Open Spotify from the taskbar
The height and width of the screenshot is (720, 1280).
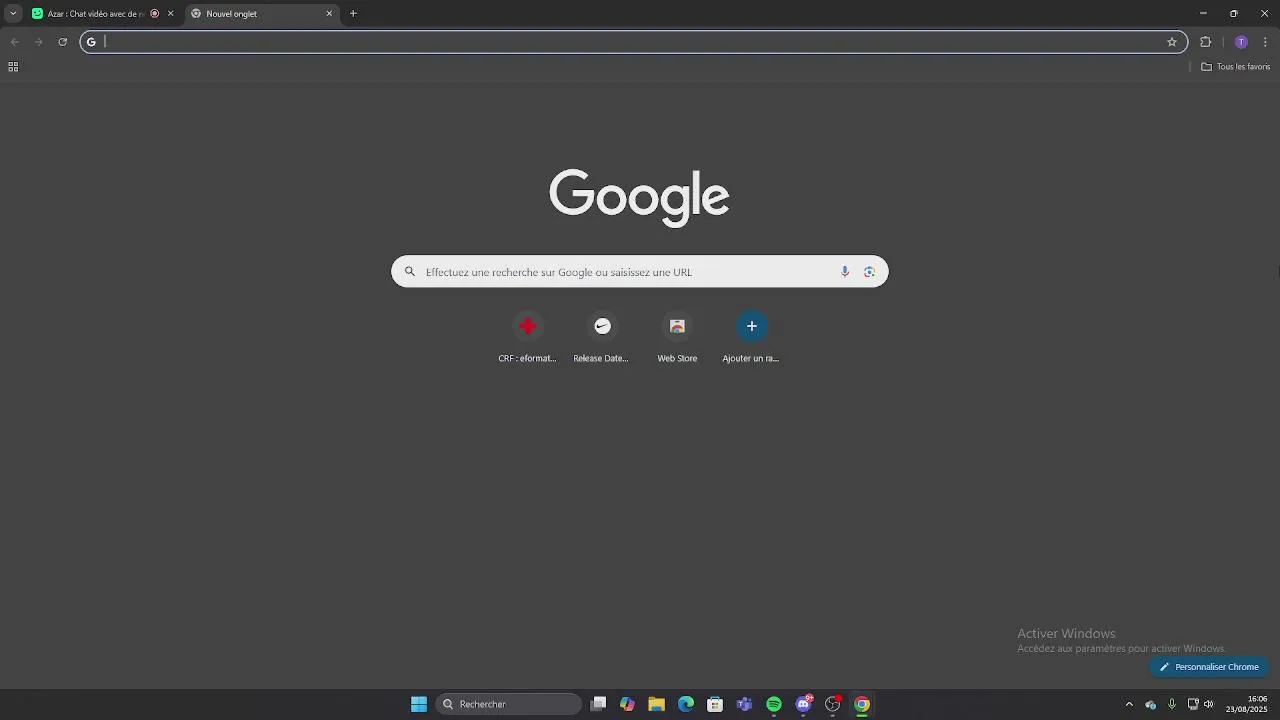(x=774, y=704)
